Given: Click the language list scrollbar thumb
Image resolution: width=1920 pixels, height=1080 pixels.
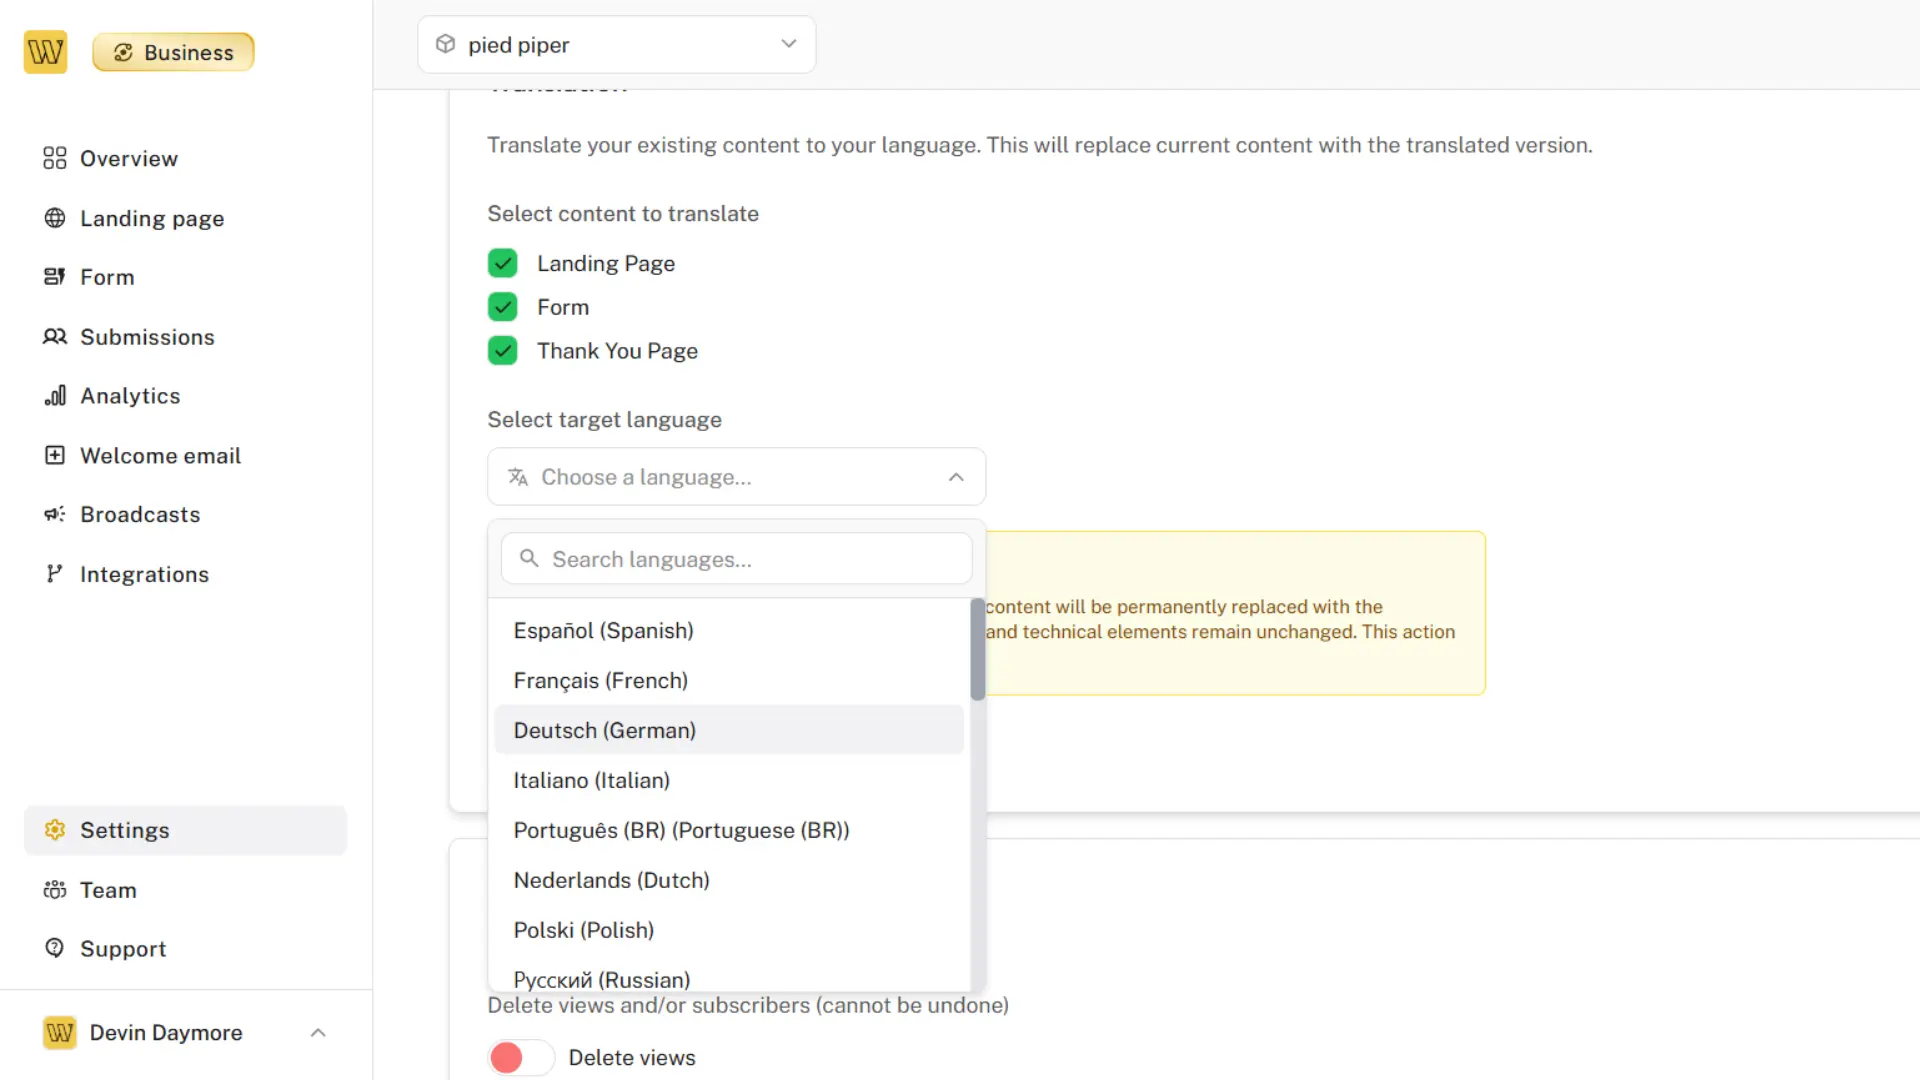Looking at the screenshot, I should pyautogui.click(x=977, y=650).
